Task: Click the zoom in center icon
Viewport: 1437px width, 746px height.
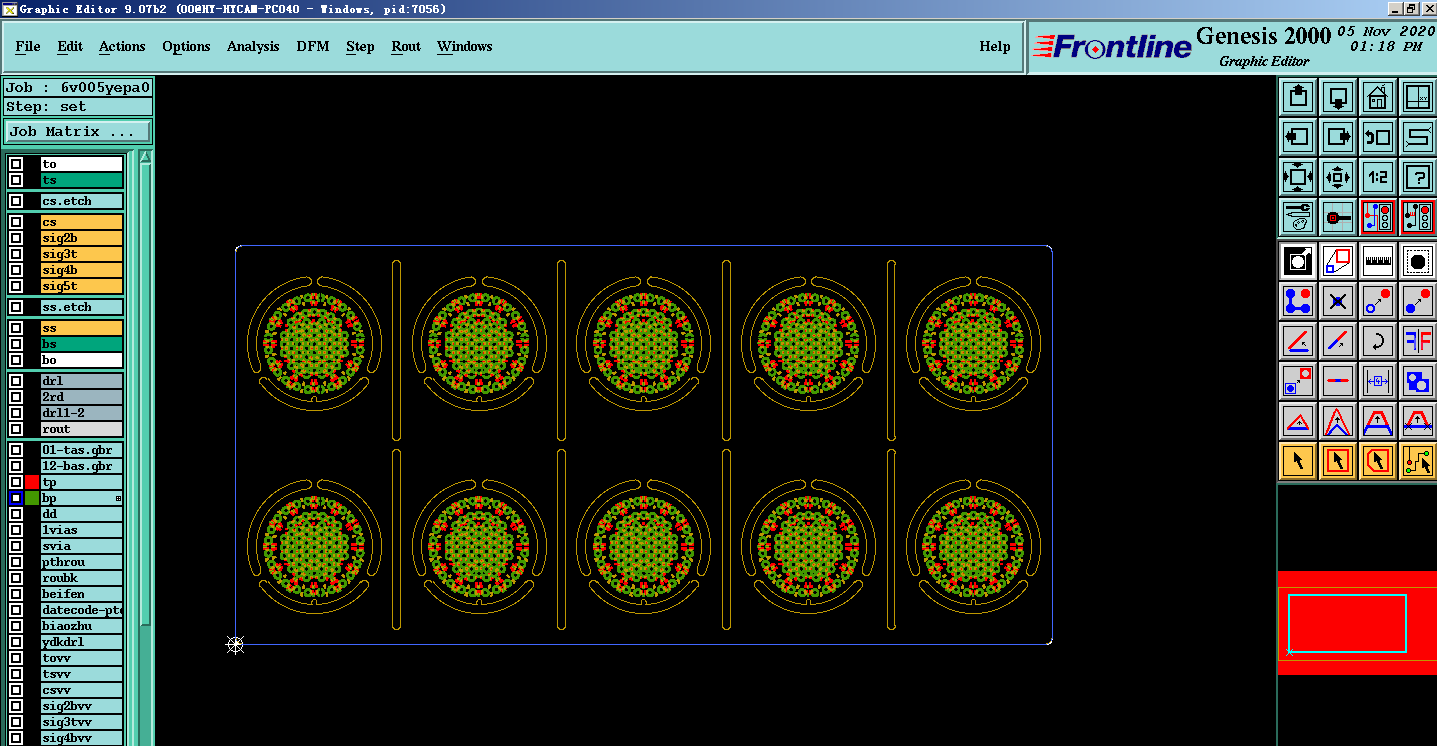Action: (1338, 177)
